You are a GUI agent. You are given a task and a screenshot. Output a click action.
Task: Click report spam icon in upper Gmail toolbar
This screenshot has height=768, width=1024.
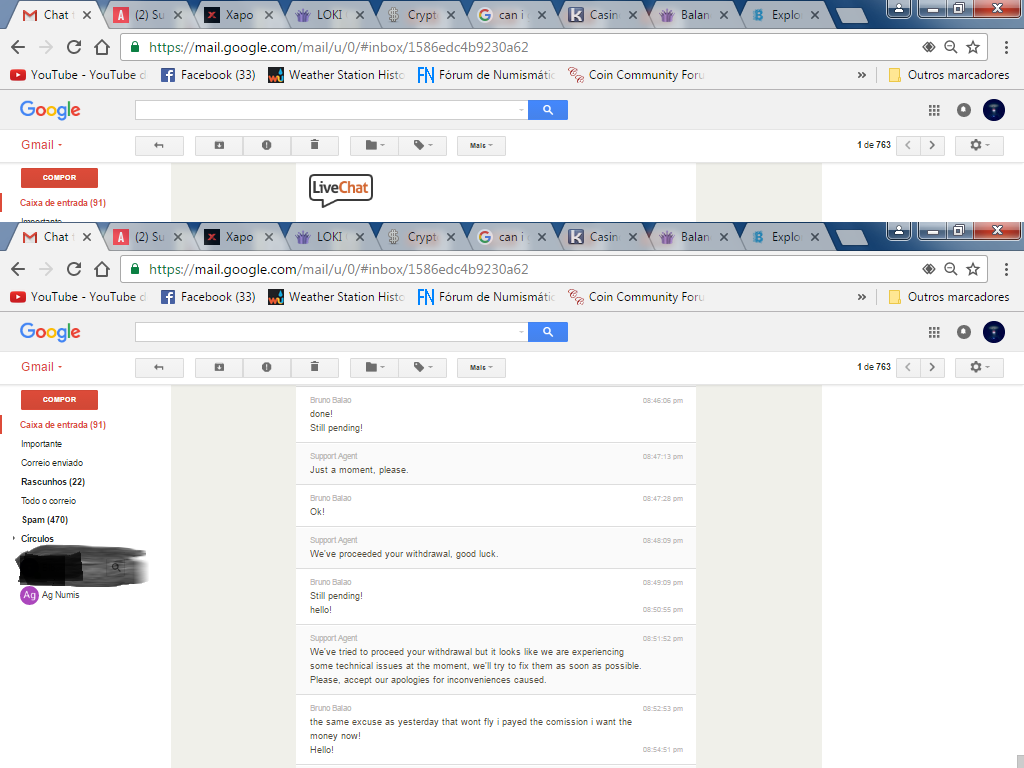tap(266, 145)
